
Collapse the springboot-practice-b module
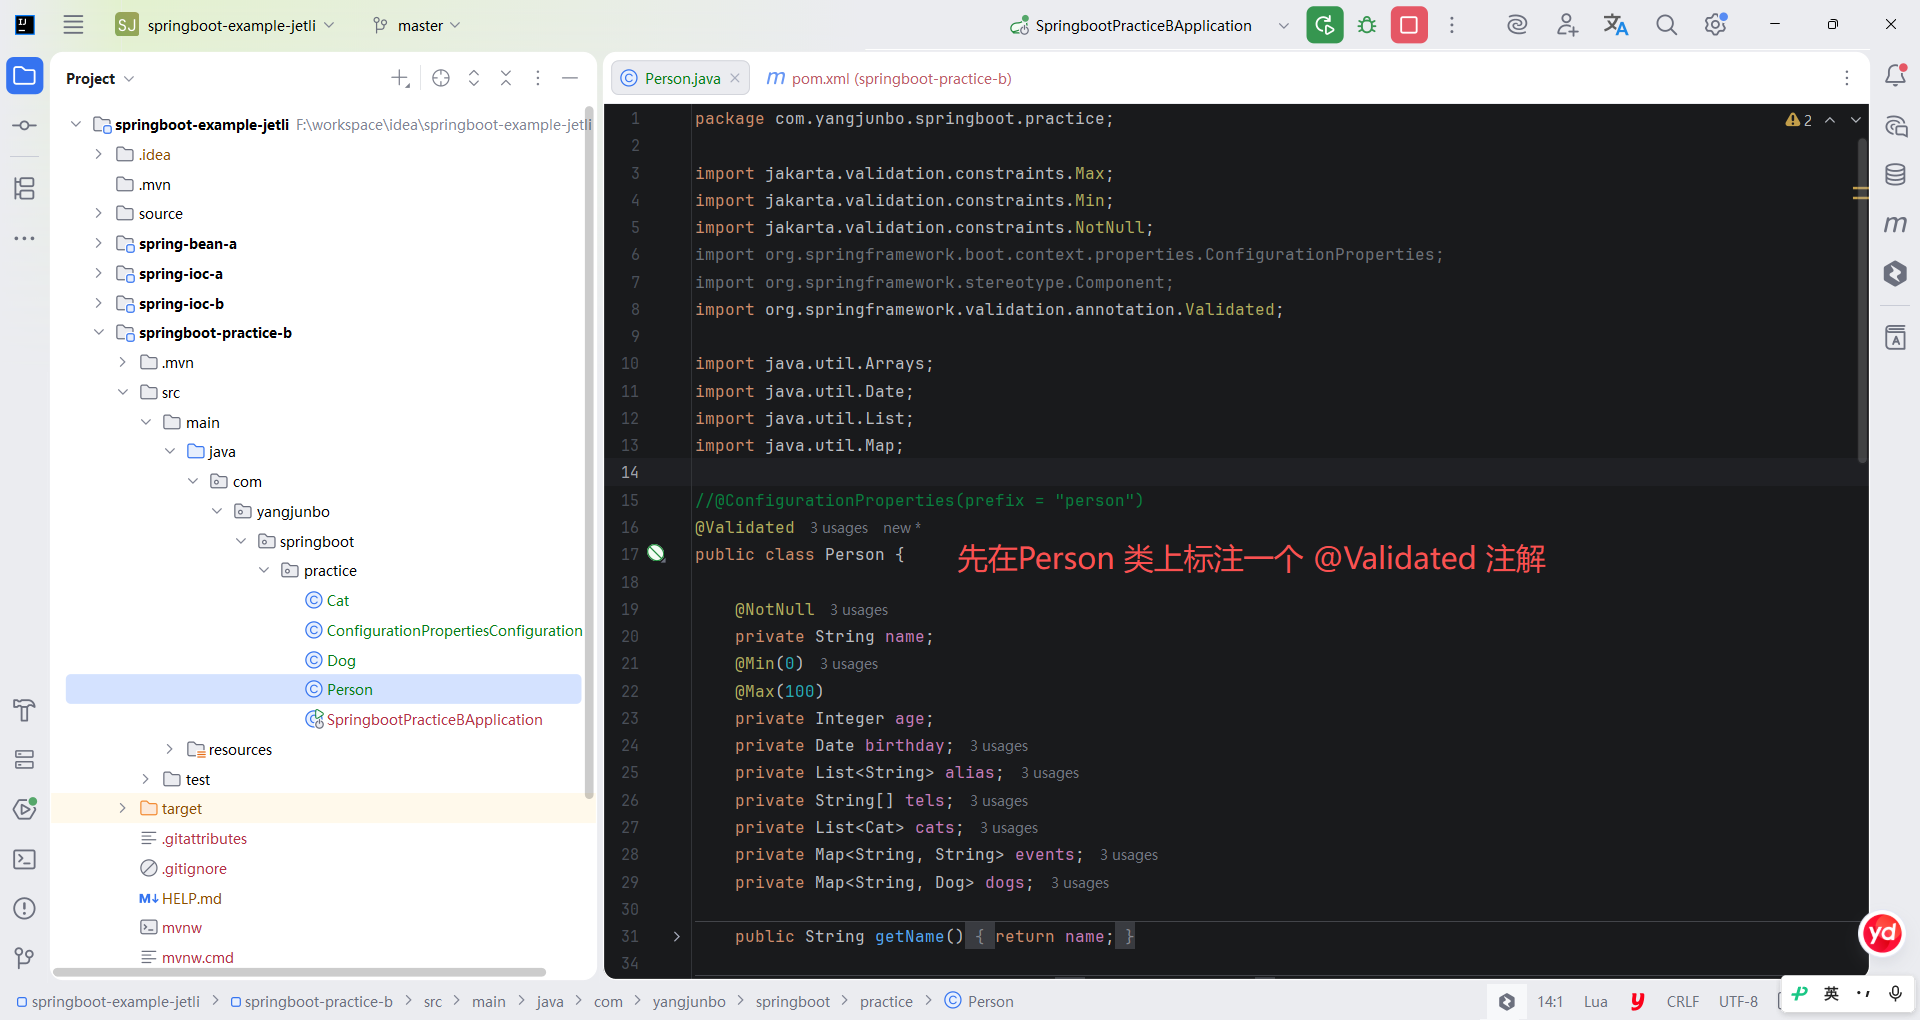click(98, 332)
